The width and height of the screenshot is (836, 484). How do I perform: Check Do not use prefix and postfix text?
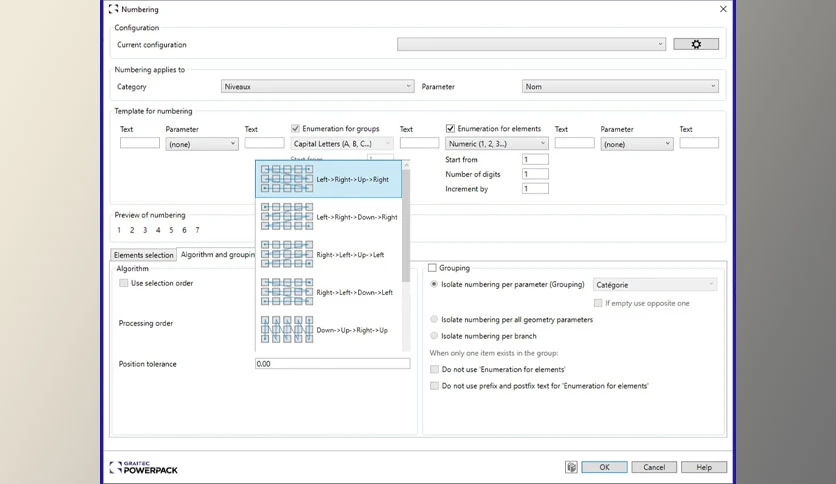pos(435,385)
